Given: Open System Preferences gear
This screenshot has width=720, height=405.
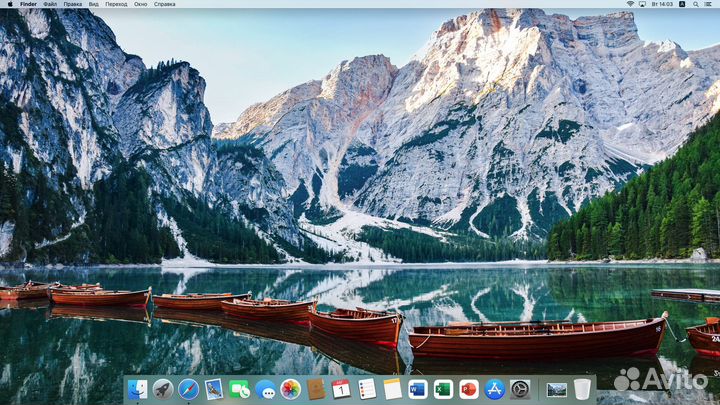Looking at the screenshot, I should point(520,389).
